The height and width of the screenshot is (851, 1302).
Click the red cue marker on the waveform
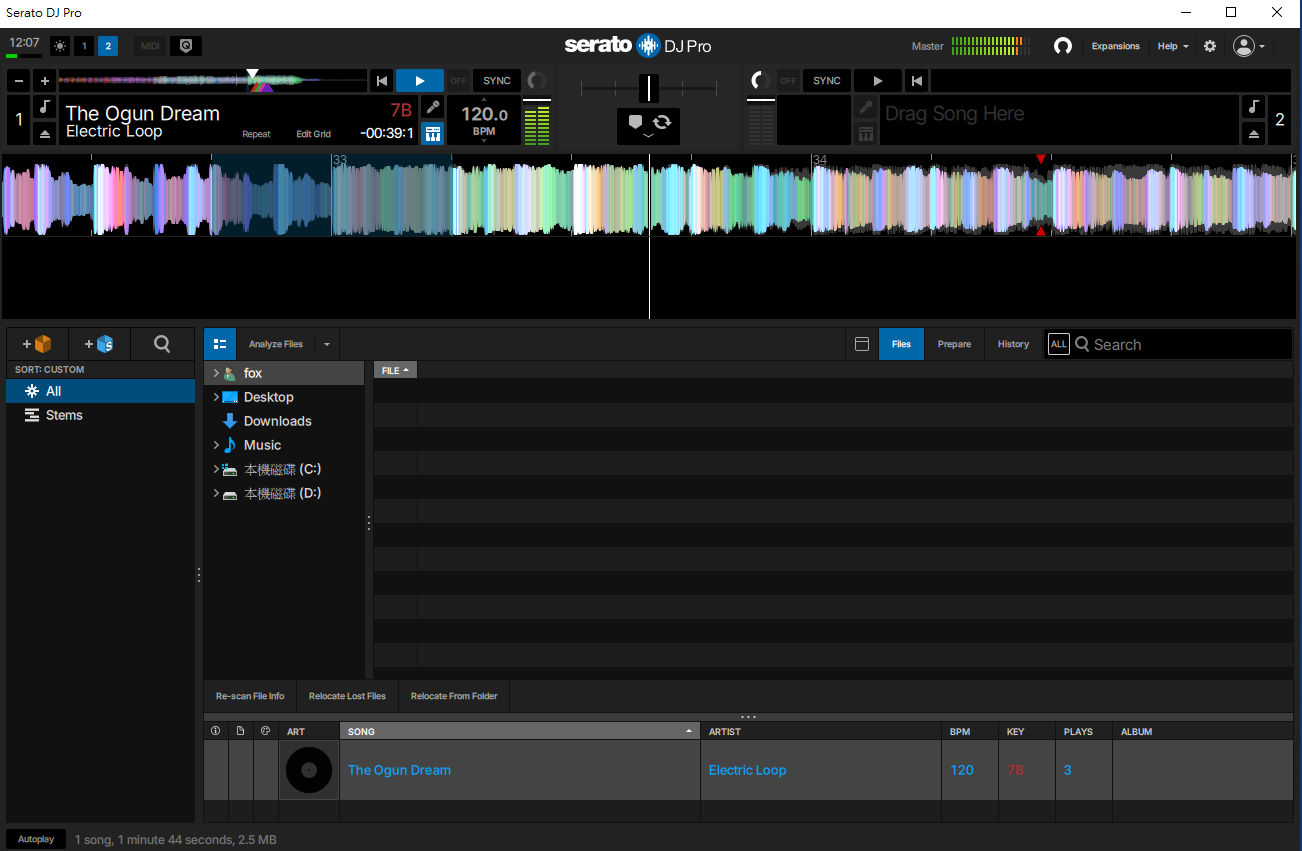(x=1041, y=159)
